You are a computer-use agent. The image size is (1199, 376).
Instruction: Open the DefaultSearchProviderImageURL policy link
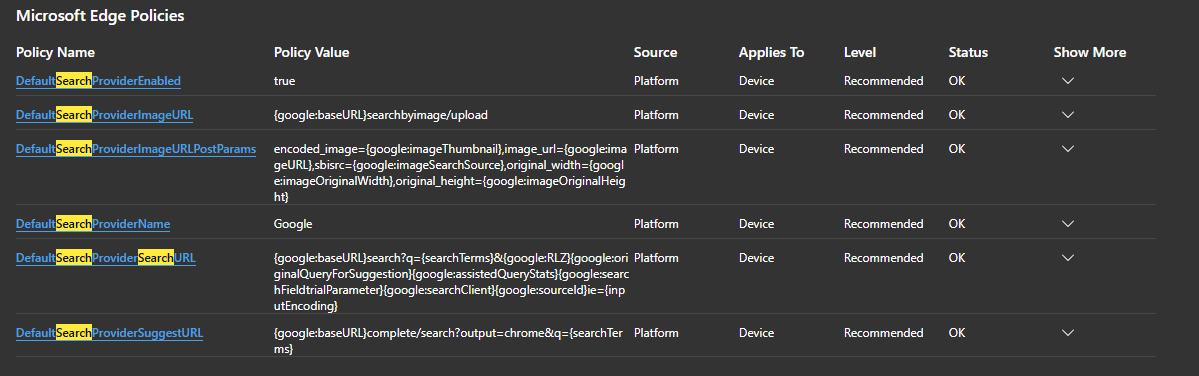point(105,115)
